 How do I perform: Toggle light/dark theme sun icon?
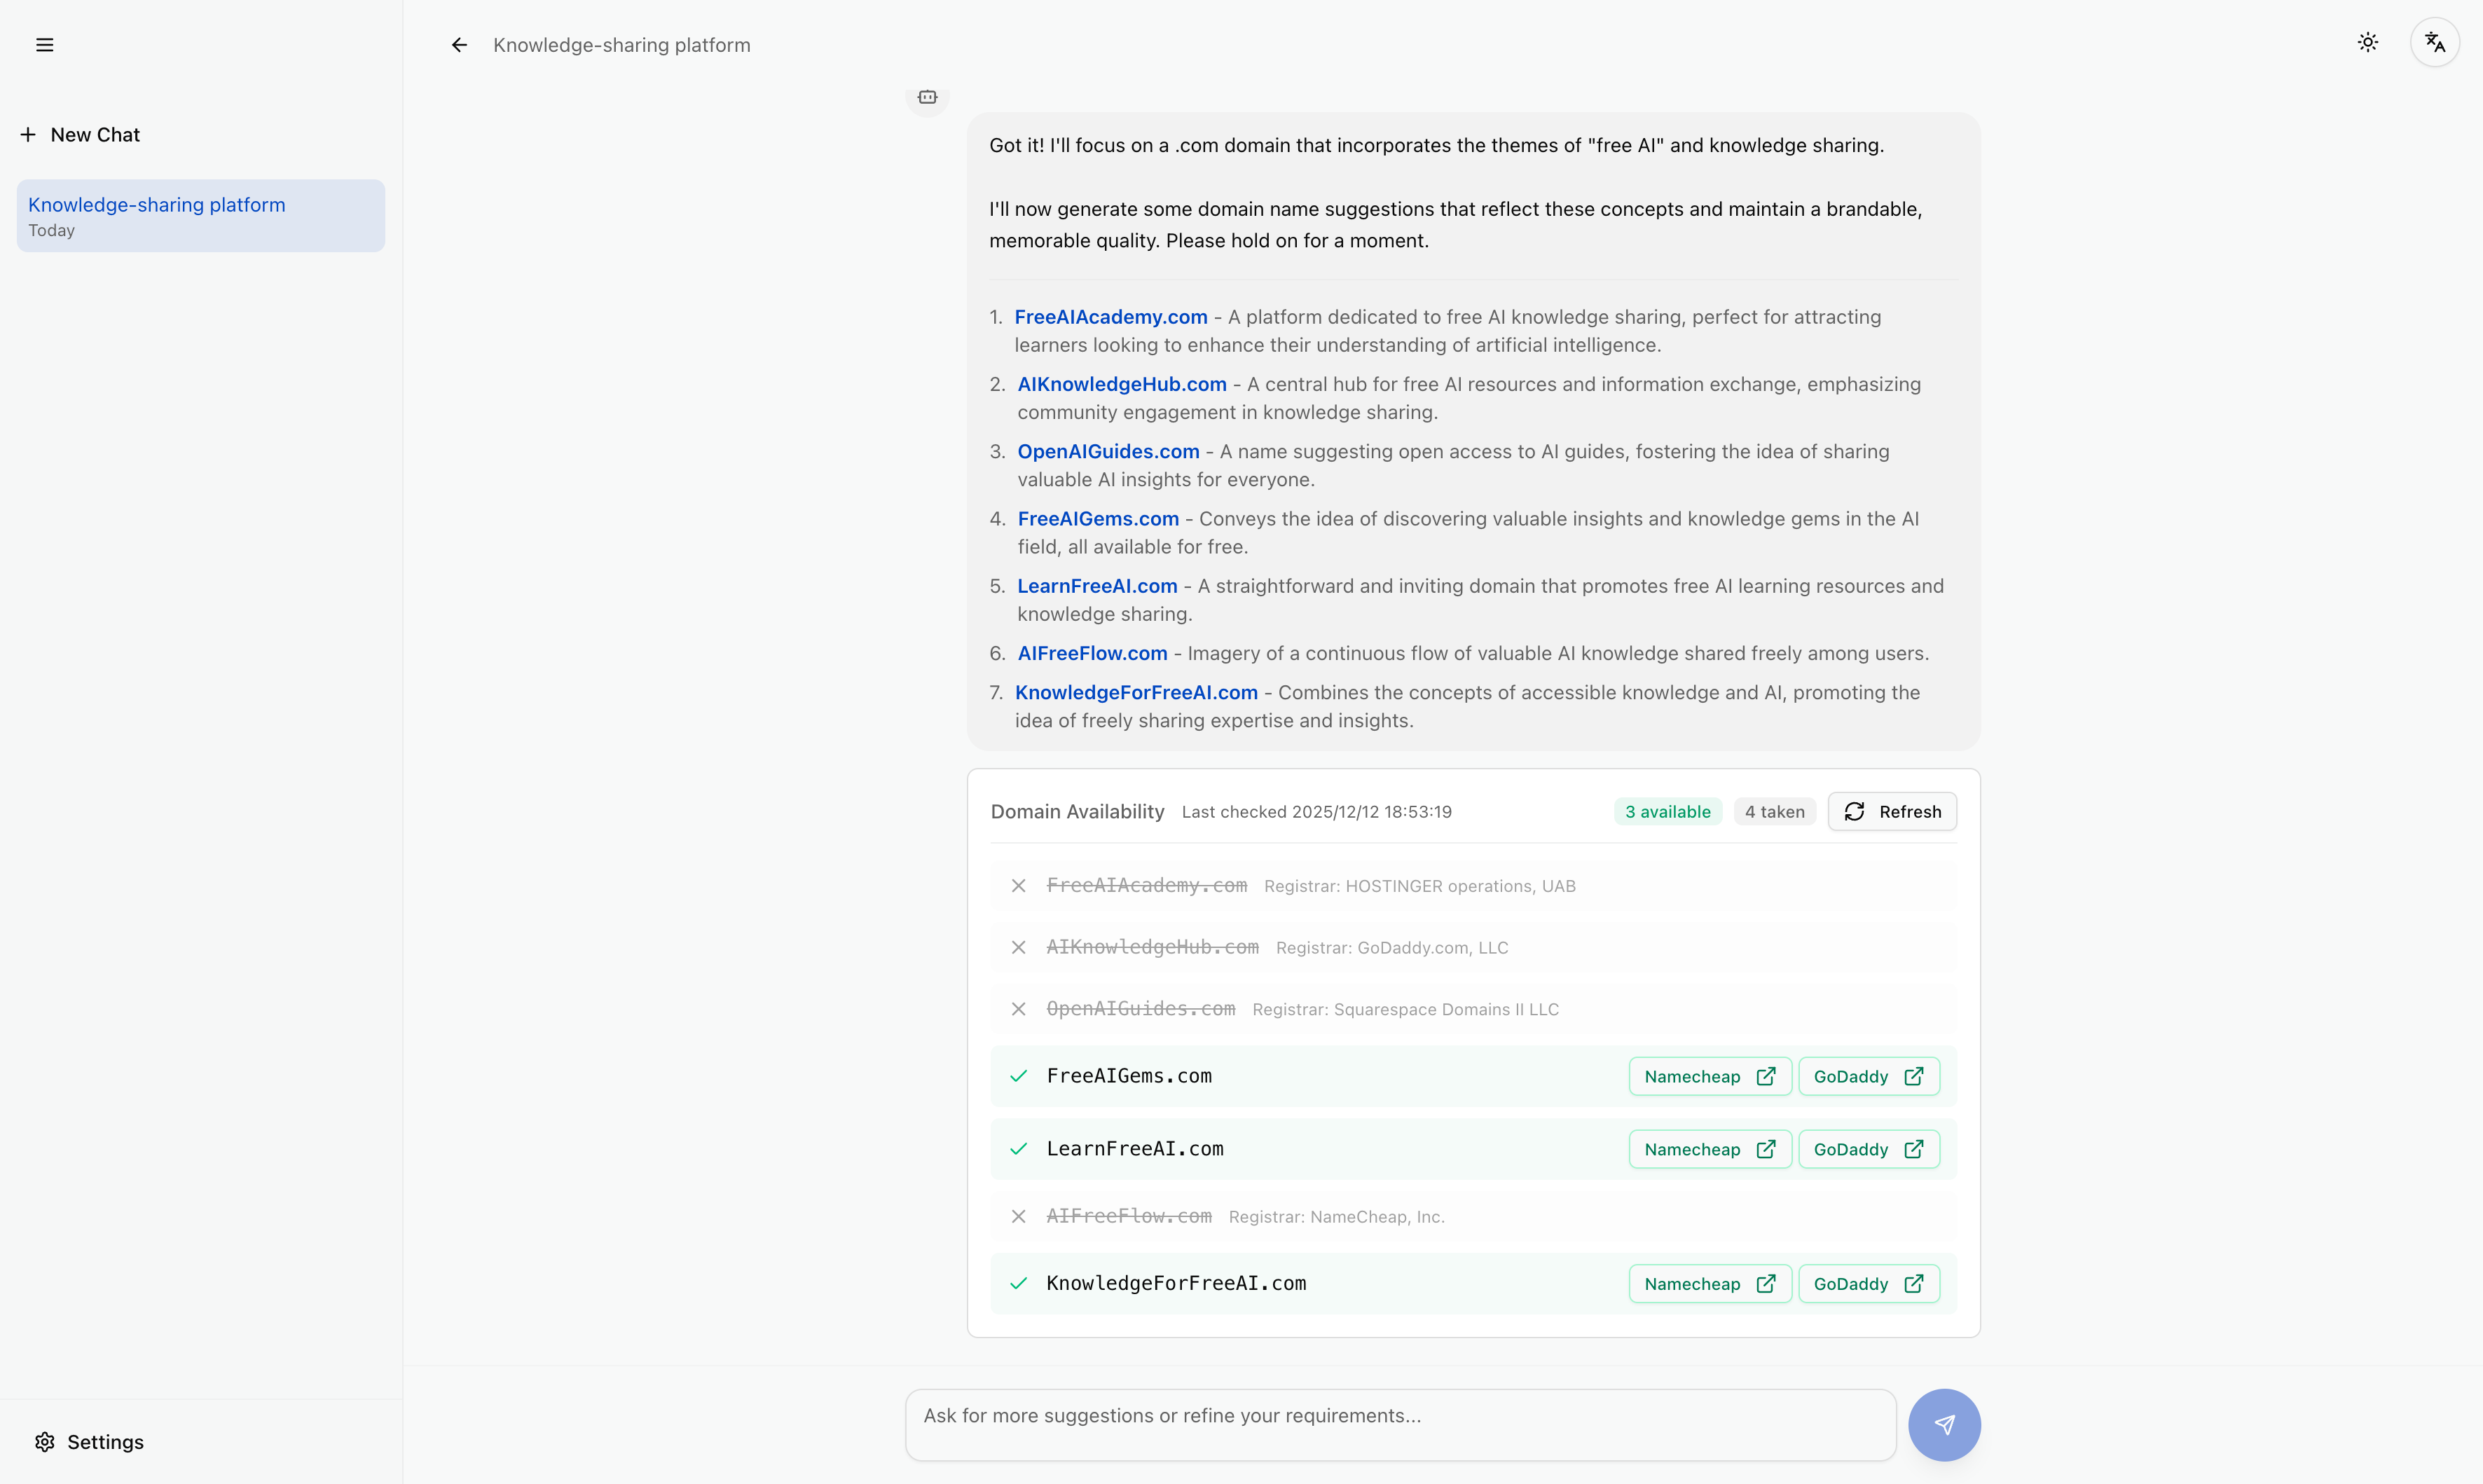point(2367,42)
